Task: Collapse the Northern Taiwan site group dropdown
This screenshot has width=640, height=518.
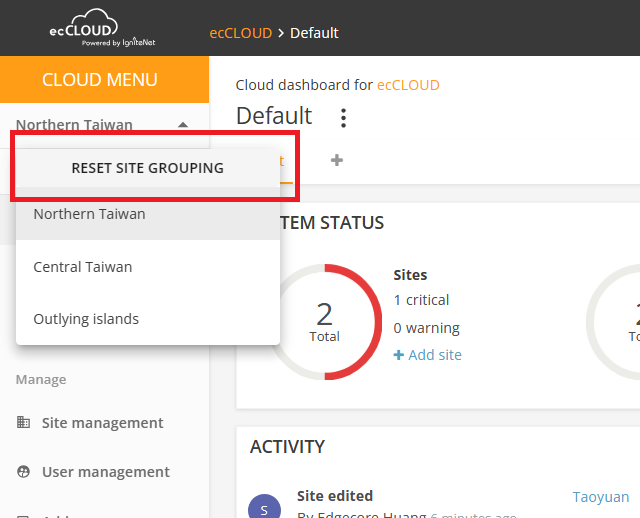Action: [183, 124]
